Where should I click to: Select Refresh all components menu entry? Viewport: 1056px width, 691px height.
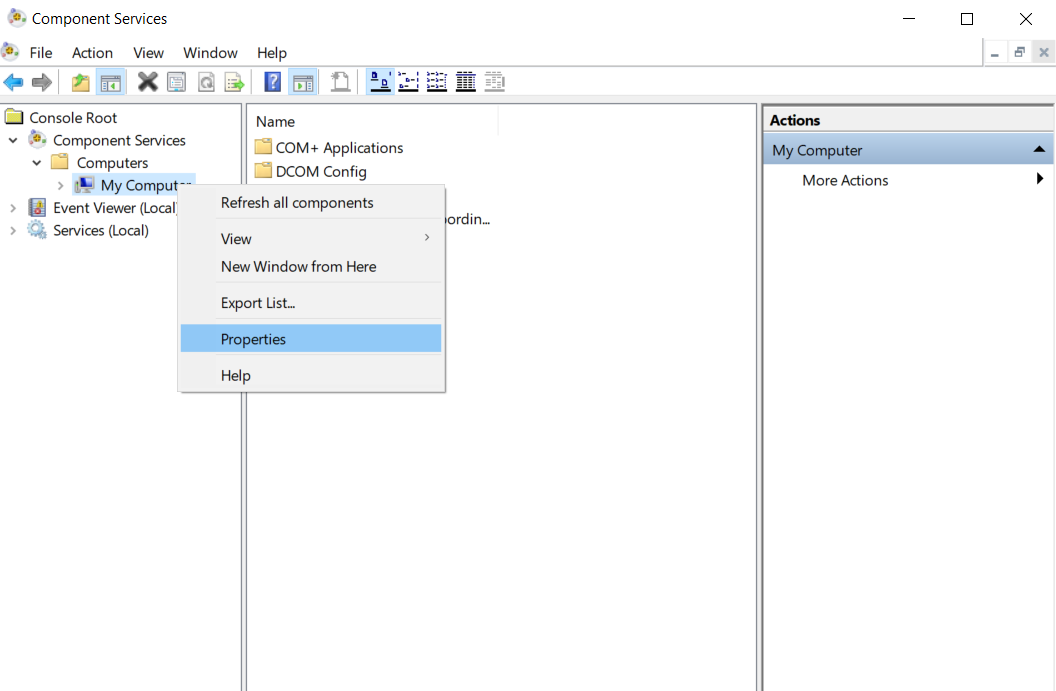pyautogui.click(x=297, y=203)
